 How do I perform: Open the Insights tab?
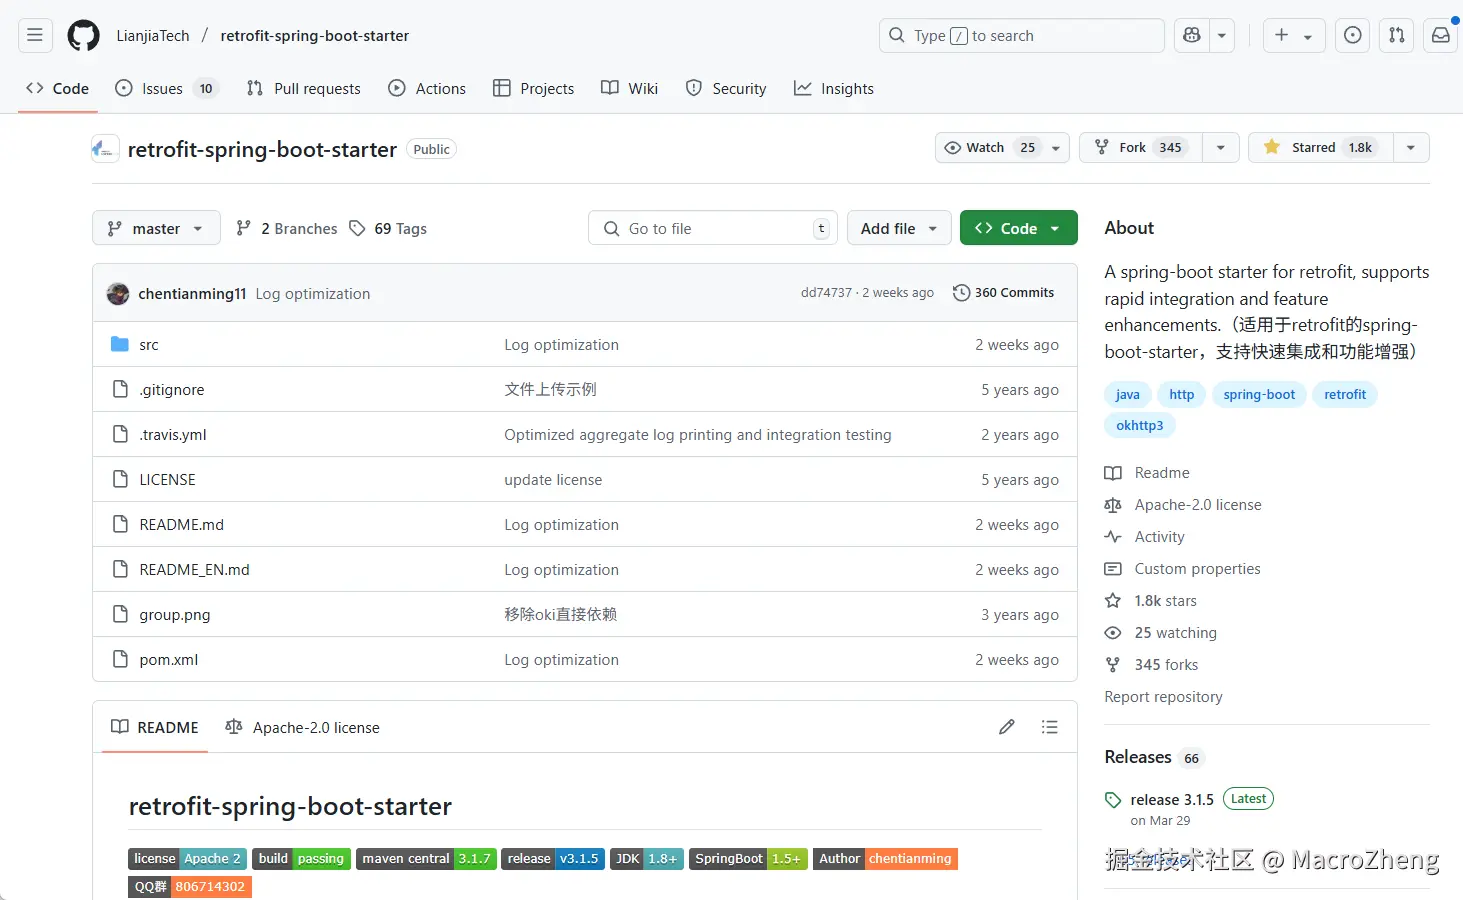click(x=834, y=88)
